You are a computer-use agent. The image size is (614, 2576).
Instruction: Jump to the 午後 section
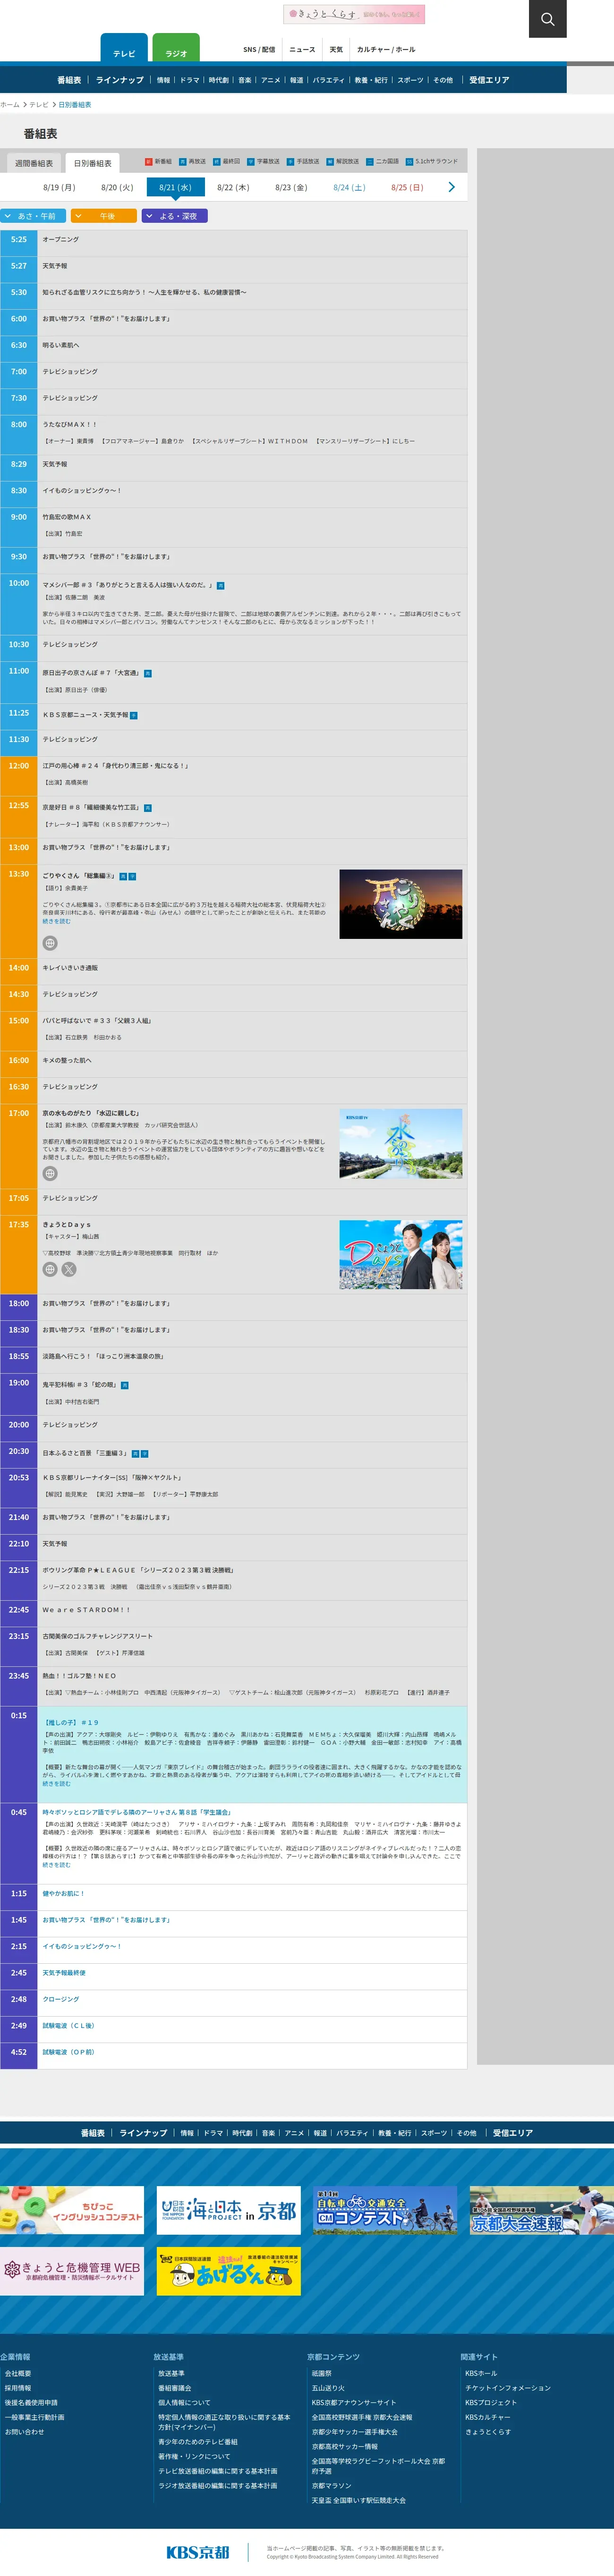click(x=104, y=216)
